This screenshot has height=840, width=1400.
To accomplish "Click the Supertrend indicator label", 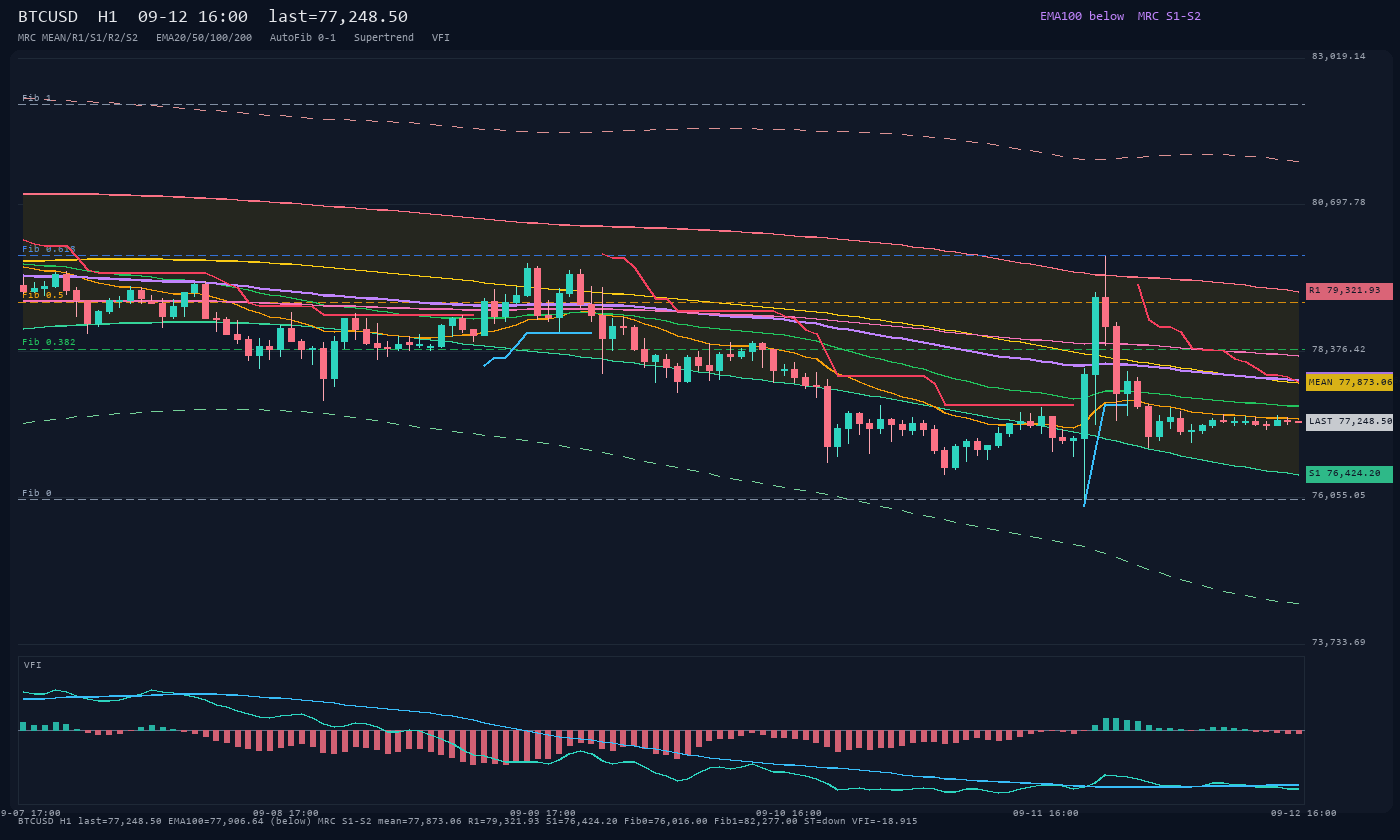I will (384, 38).
